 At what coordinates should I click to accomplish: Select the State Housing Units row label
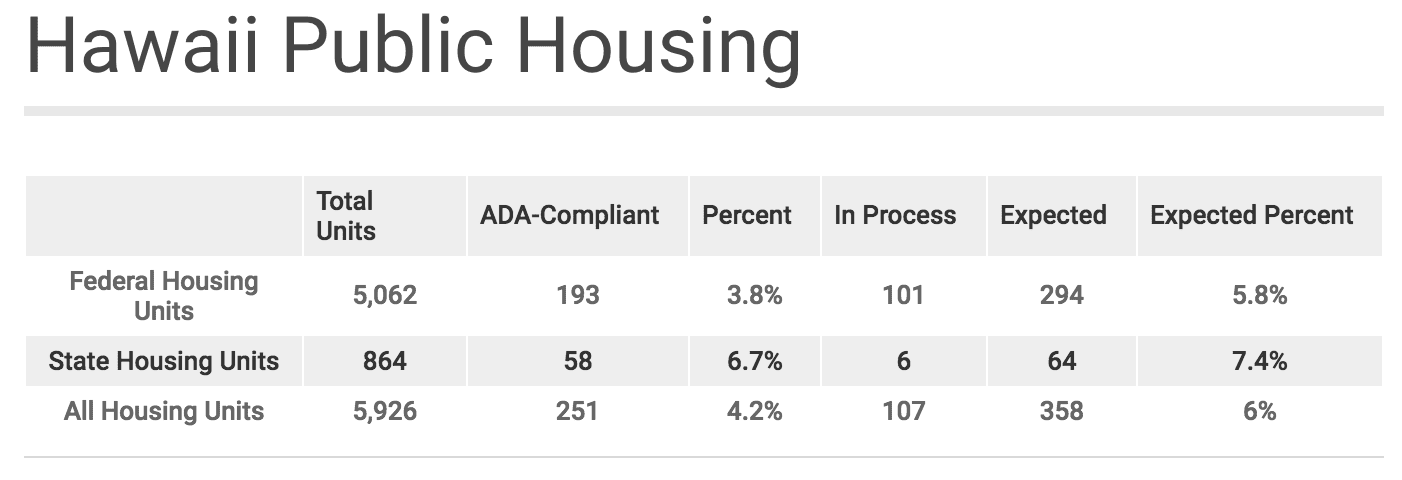coord(164,361)
